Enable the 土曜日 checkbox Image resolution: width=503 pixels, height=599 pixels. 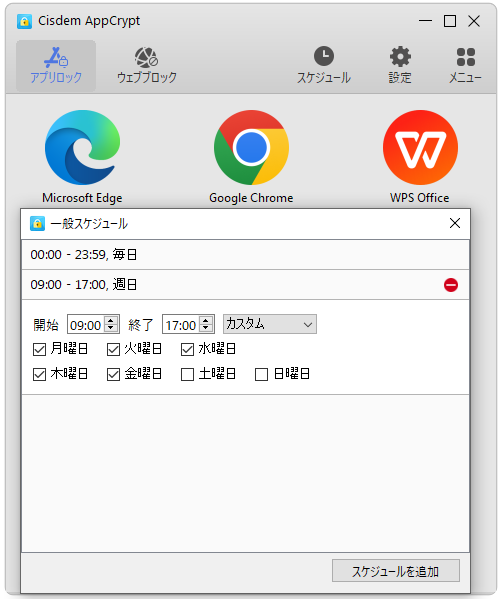187,374
